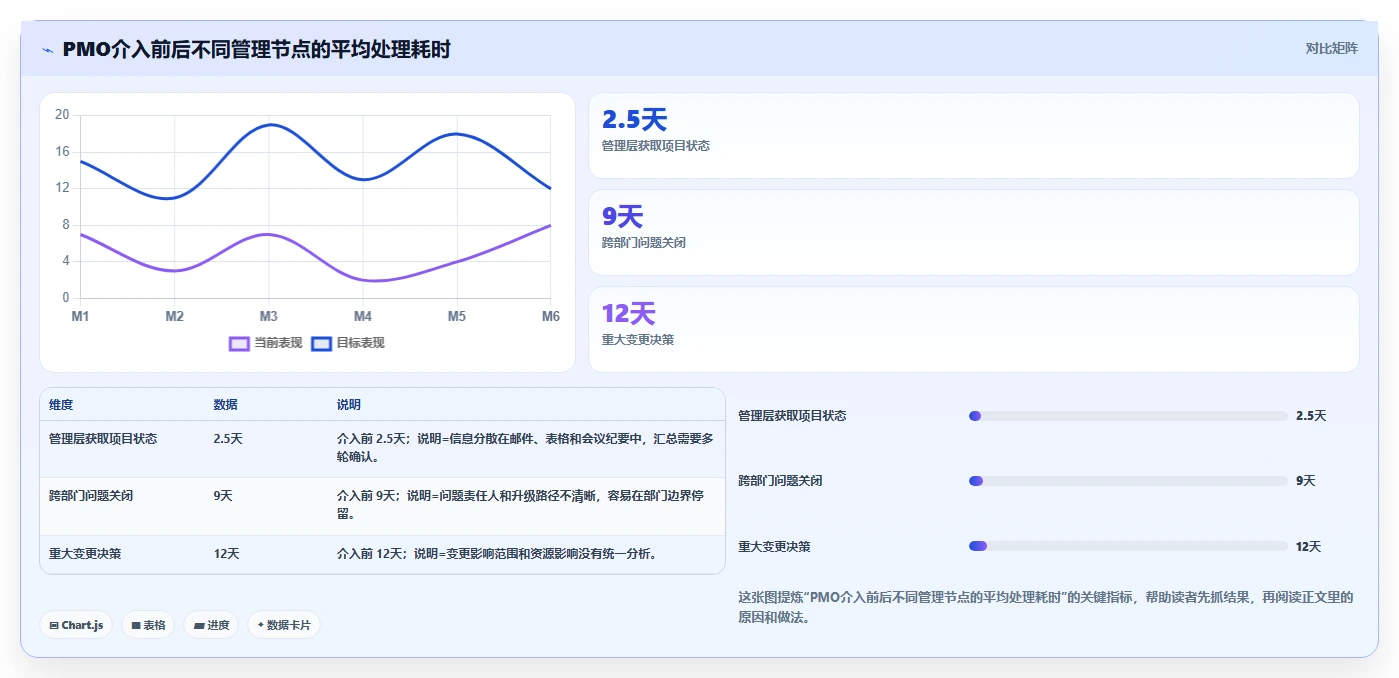Click progress label 跨部门问题关闭
Screen dimensions: 1399x678
click(x=780, y=481)
